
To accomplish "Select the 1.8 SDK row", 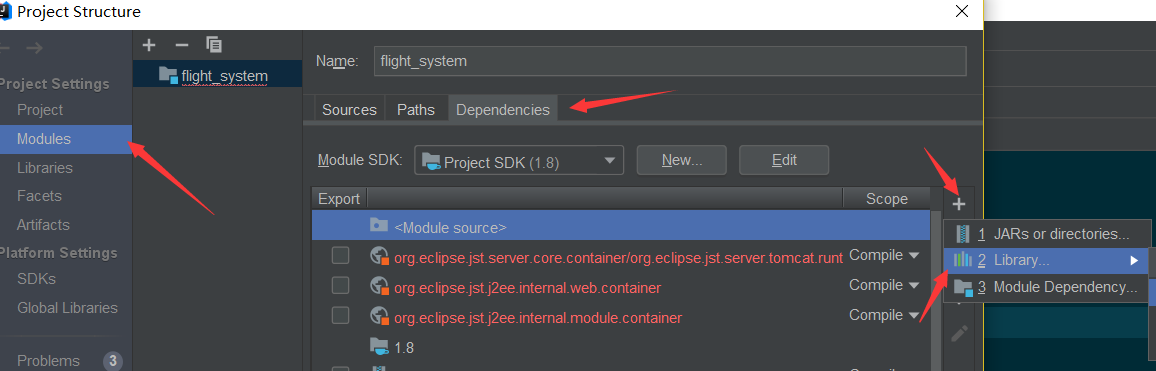I will (621, 347).
